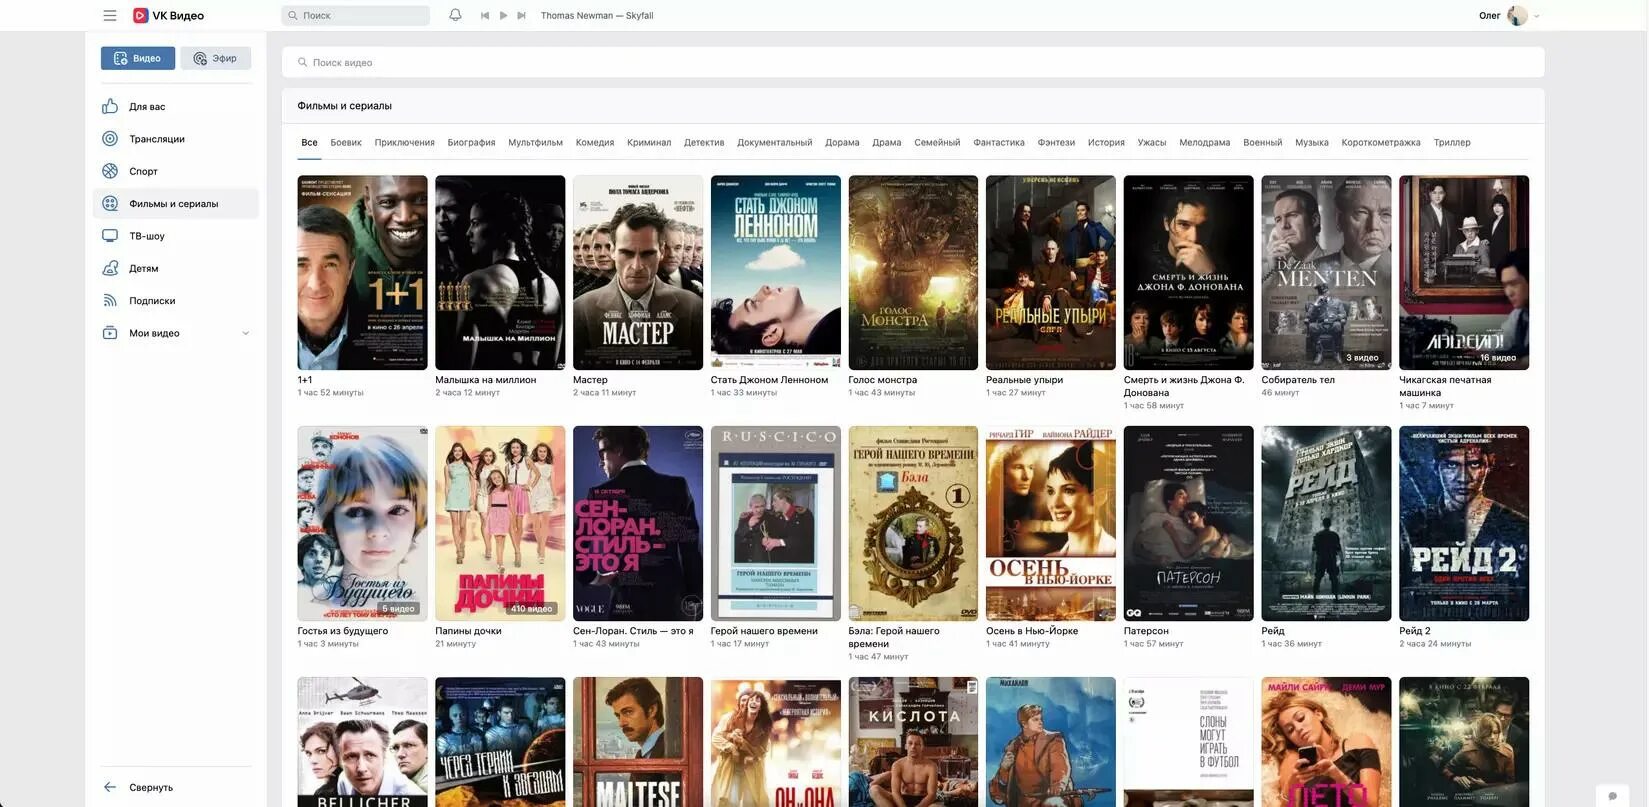
Task: Select the Семейный genre tab
Action: tap(937, 142)
